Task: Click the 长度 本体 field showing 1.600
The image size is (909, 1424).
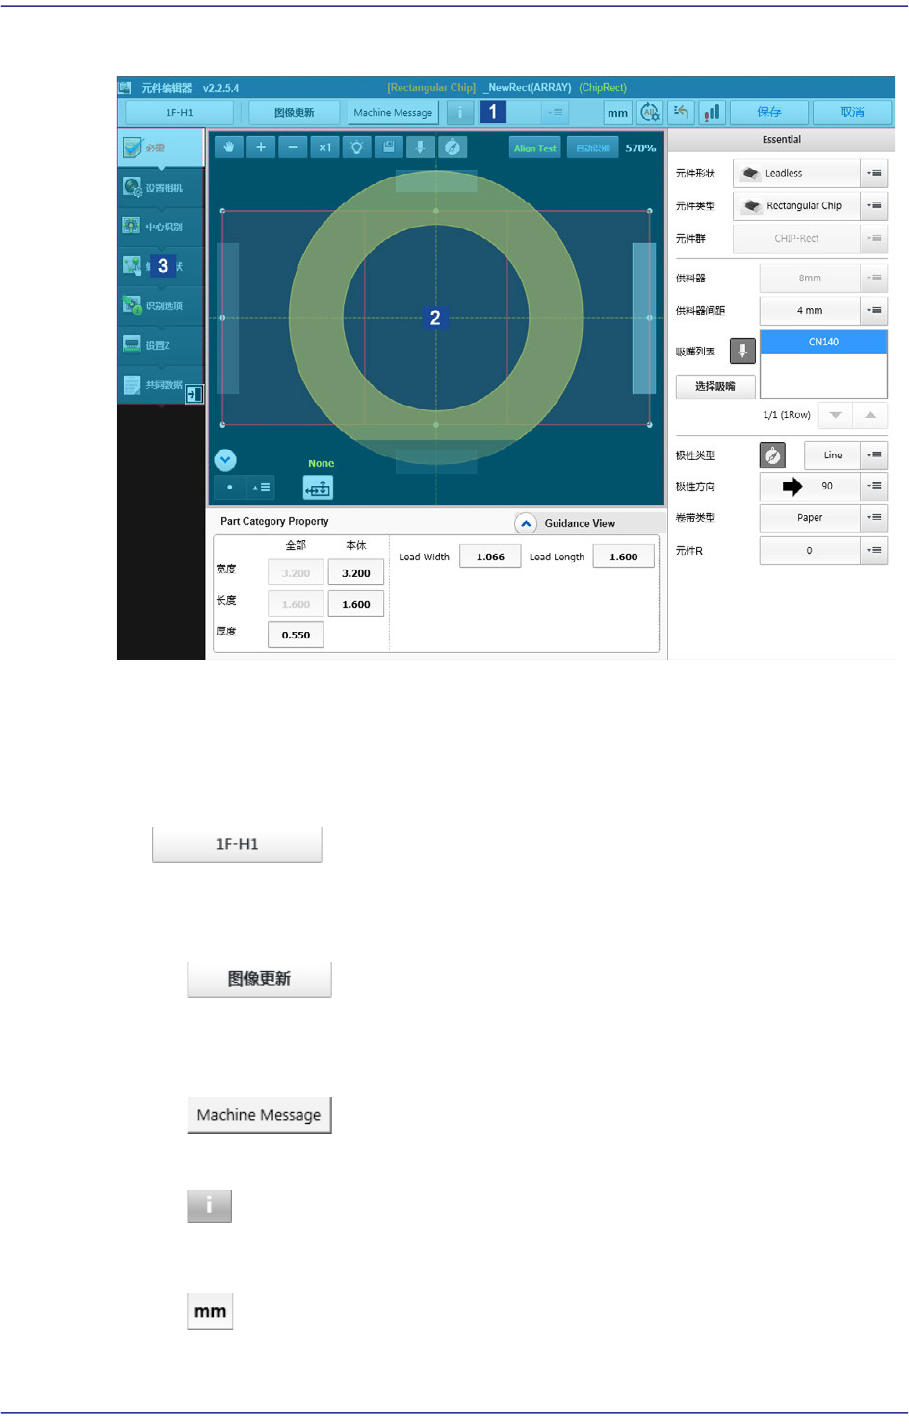Action: tap(356, 604)
